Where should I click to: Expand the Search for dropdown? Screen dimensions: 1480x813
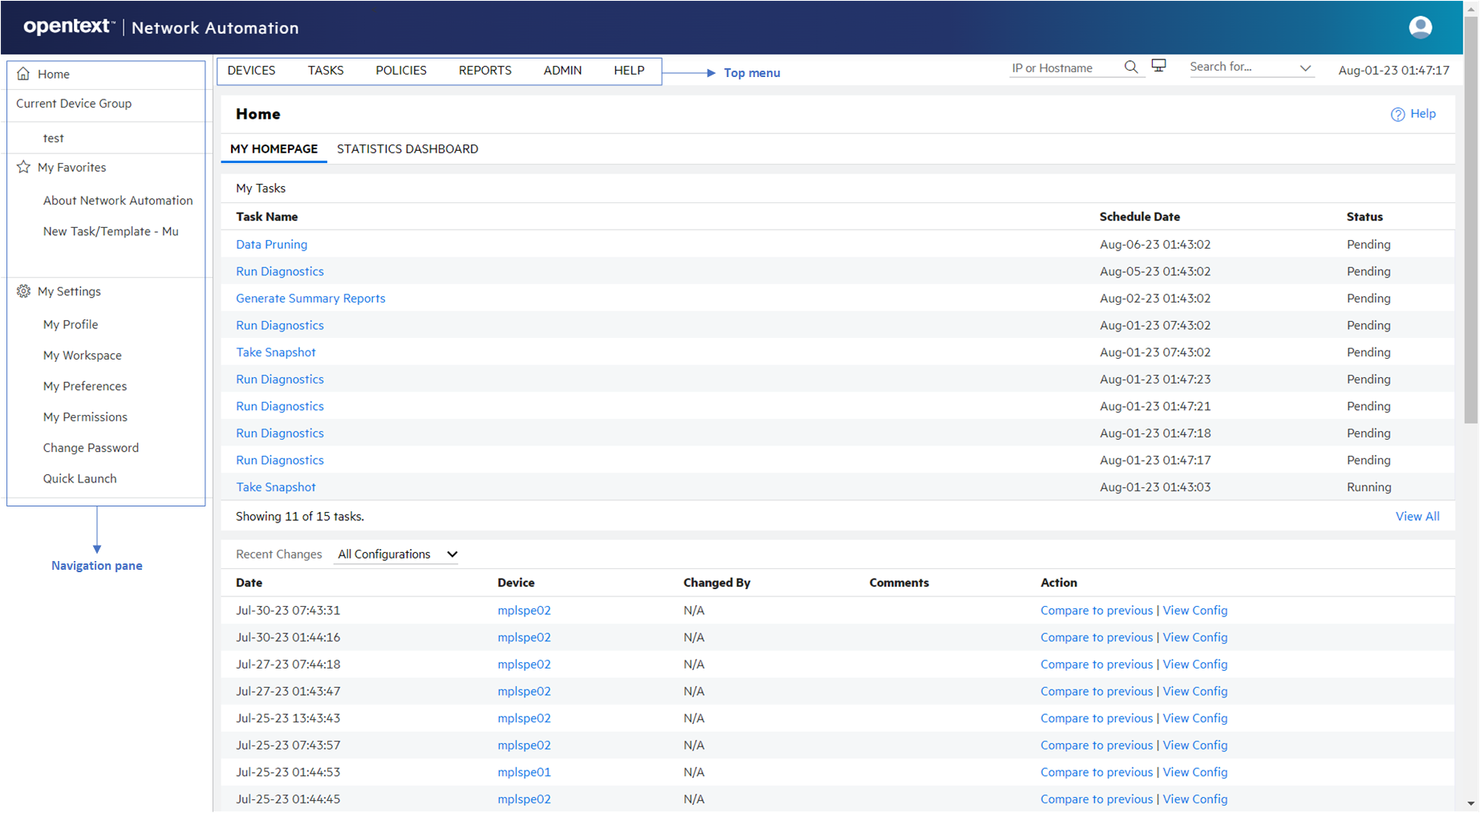[x=1305, y=68]
